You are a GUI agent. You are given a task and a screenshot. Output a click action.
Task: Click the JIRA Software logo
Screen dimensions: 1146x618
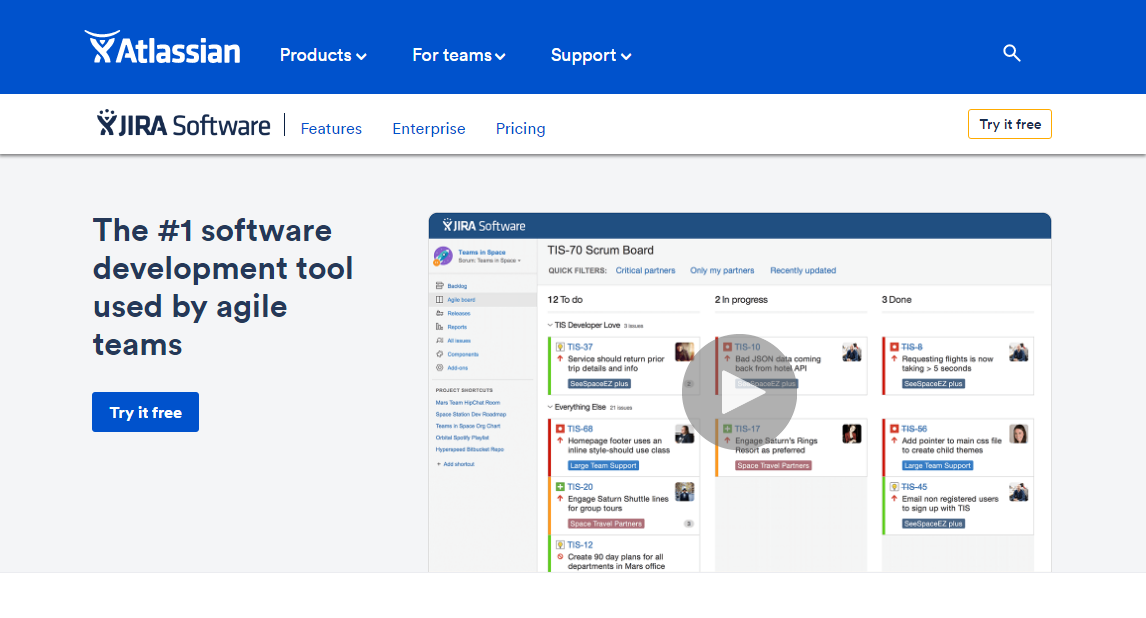pos(184,125)
